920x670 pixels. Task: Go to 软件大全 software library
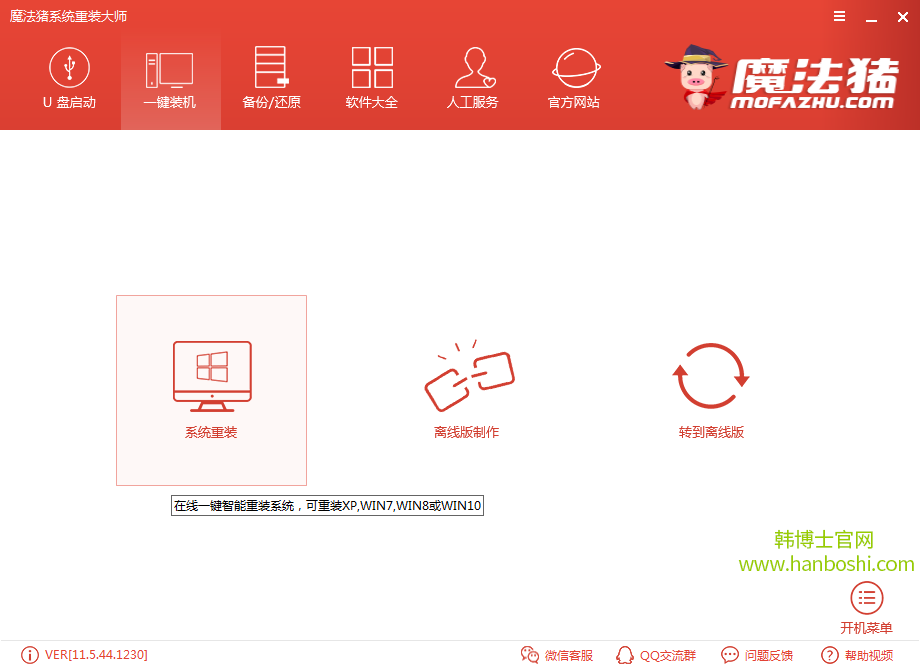[372, 80]
